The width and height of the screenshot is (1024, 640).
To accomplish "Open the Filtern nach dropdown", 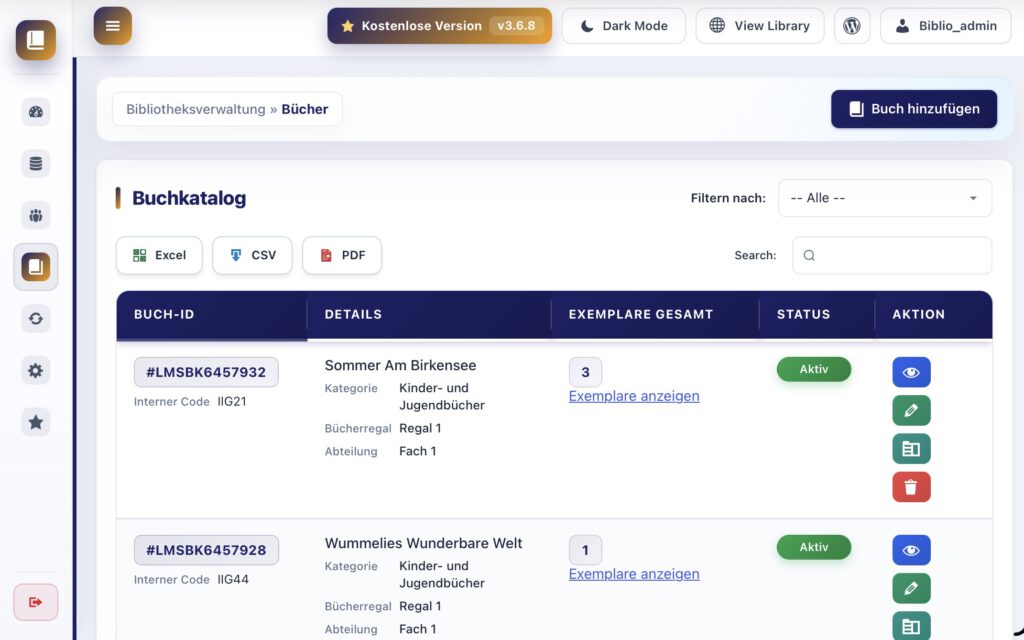I will (x=885, y=198).
